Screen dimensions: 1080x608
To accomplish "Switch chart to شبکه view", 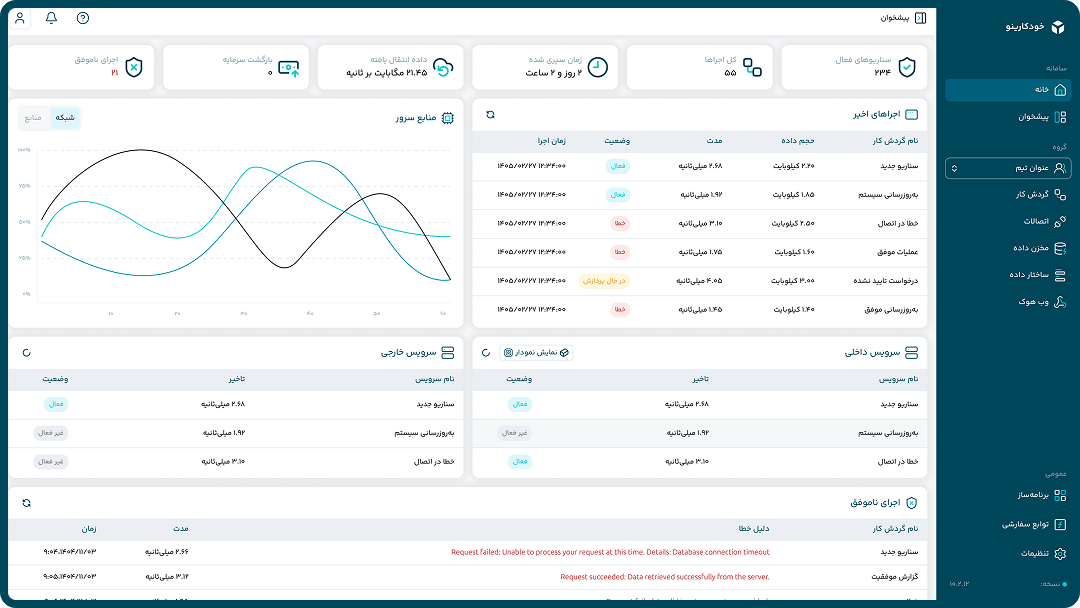I will 65,118.
